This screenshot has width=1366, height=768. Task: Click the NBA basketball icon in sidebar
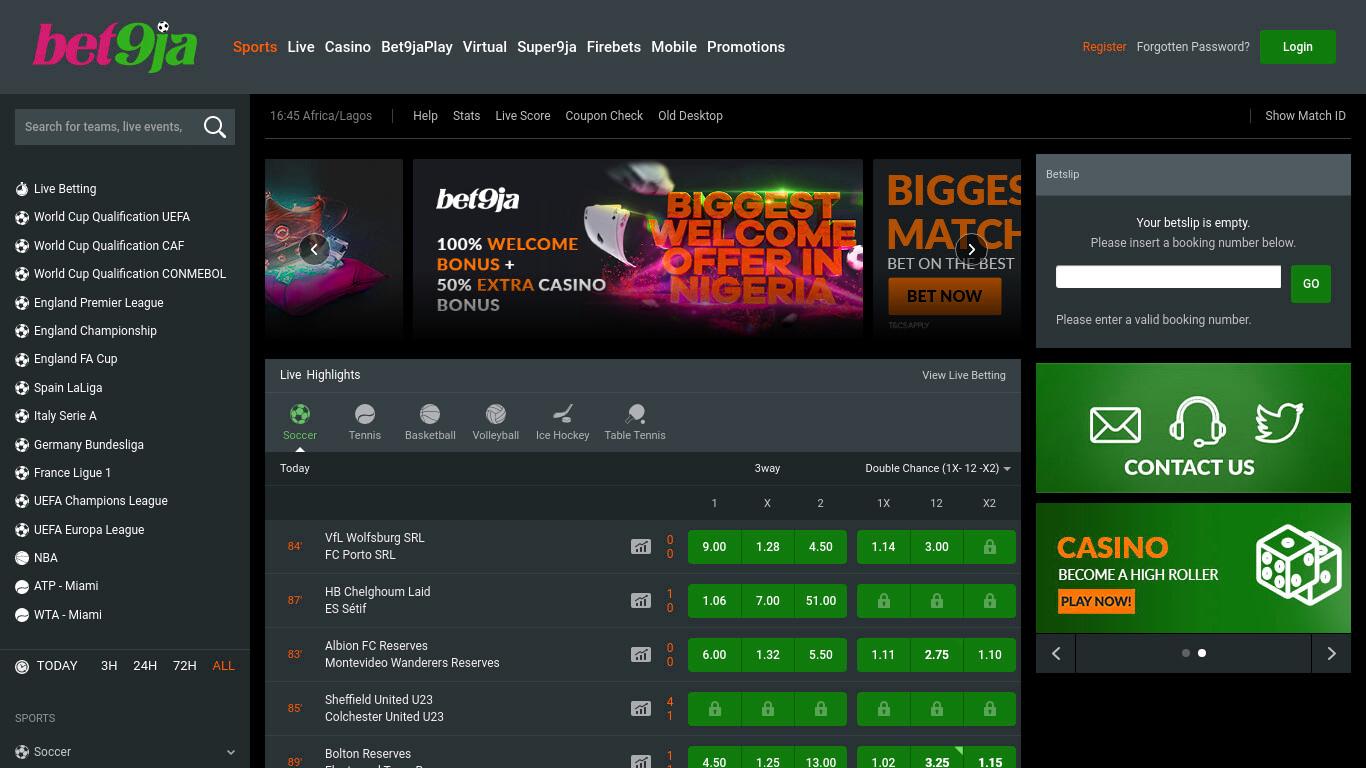pyautogui.click(x=22, y=558)
